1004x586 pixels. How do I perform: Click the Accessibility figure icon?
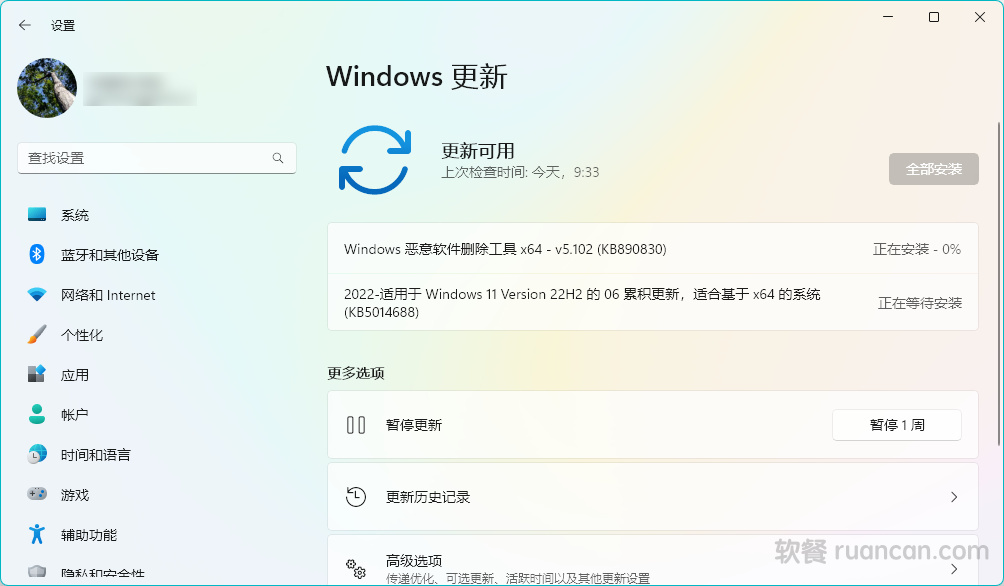point(37,534)
